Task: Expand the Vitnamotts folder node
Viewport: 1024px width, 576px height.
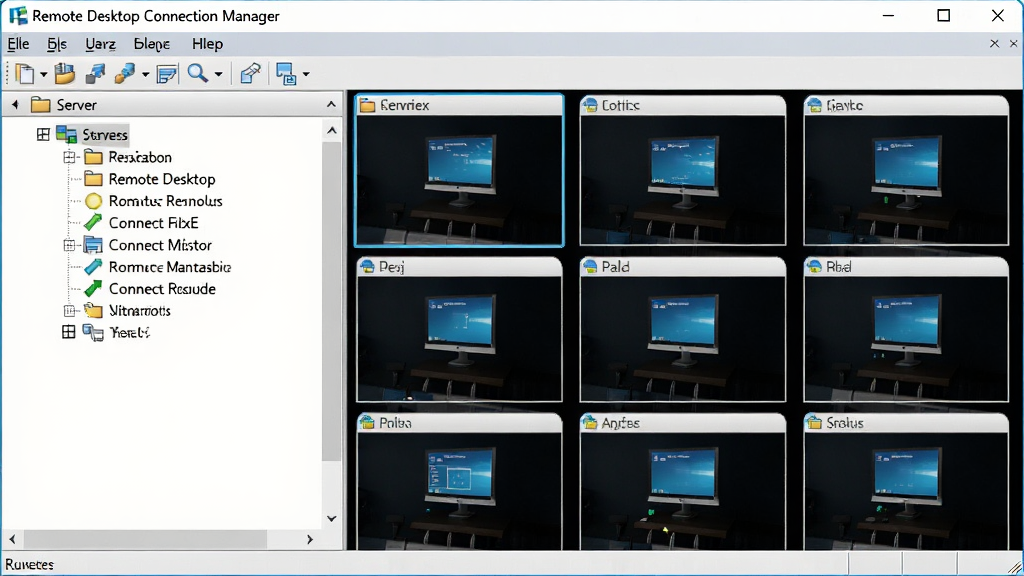Action: pyautogui.click(x=69, y=311)
